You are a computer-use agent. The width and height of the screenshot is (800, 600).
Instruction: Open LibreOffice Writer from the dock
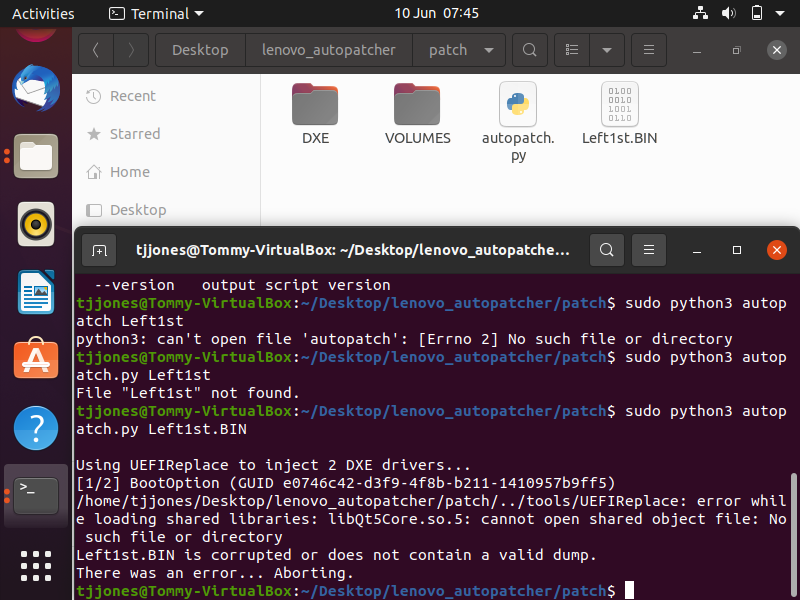pyautogui.click(x=36, y=292)
